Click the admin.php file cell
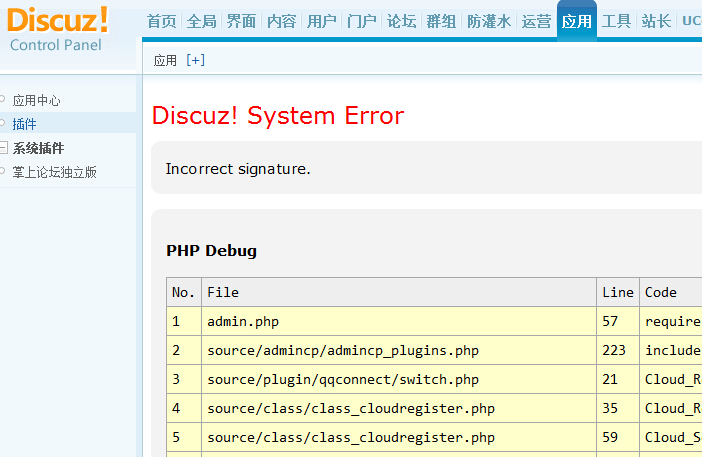Screen dimensions: 702x457 coord(399,321)
